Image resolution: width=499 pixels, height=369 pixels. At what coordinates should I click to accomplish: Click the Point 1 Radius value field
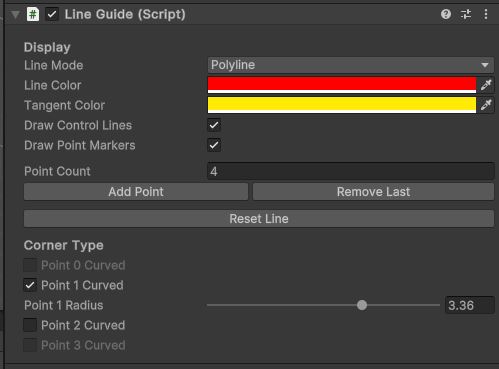(470, 305)
